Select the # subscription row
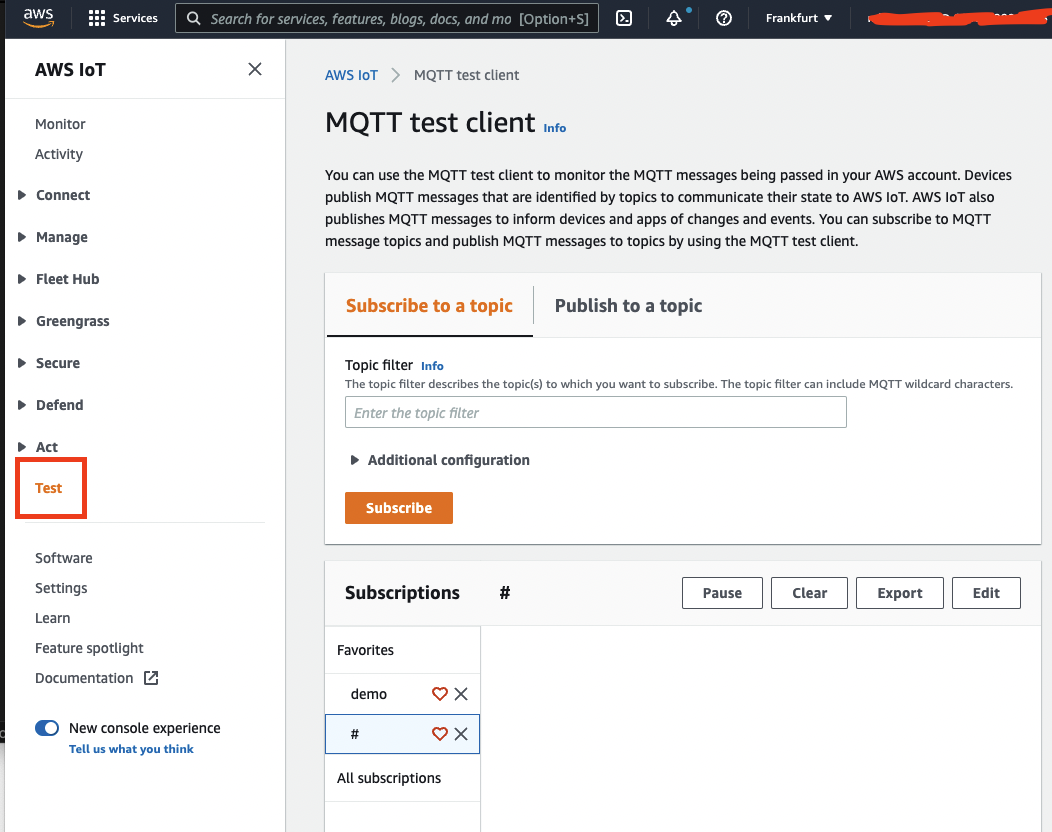 coord(403,734)
